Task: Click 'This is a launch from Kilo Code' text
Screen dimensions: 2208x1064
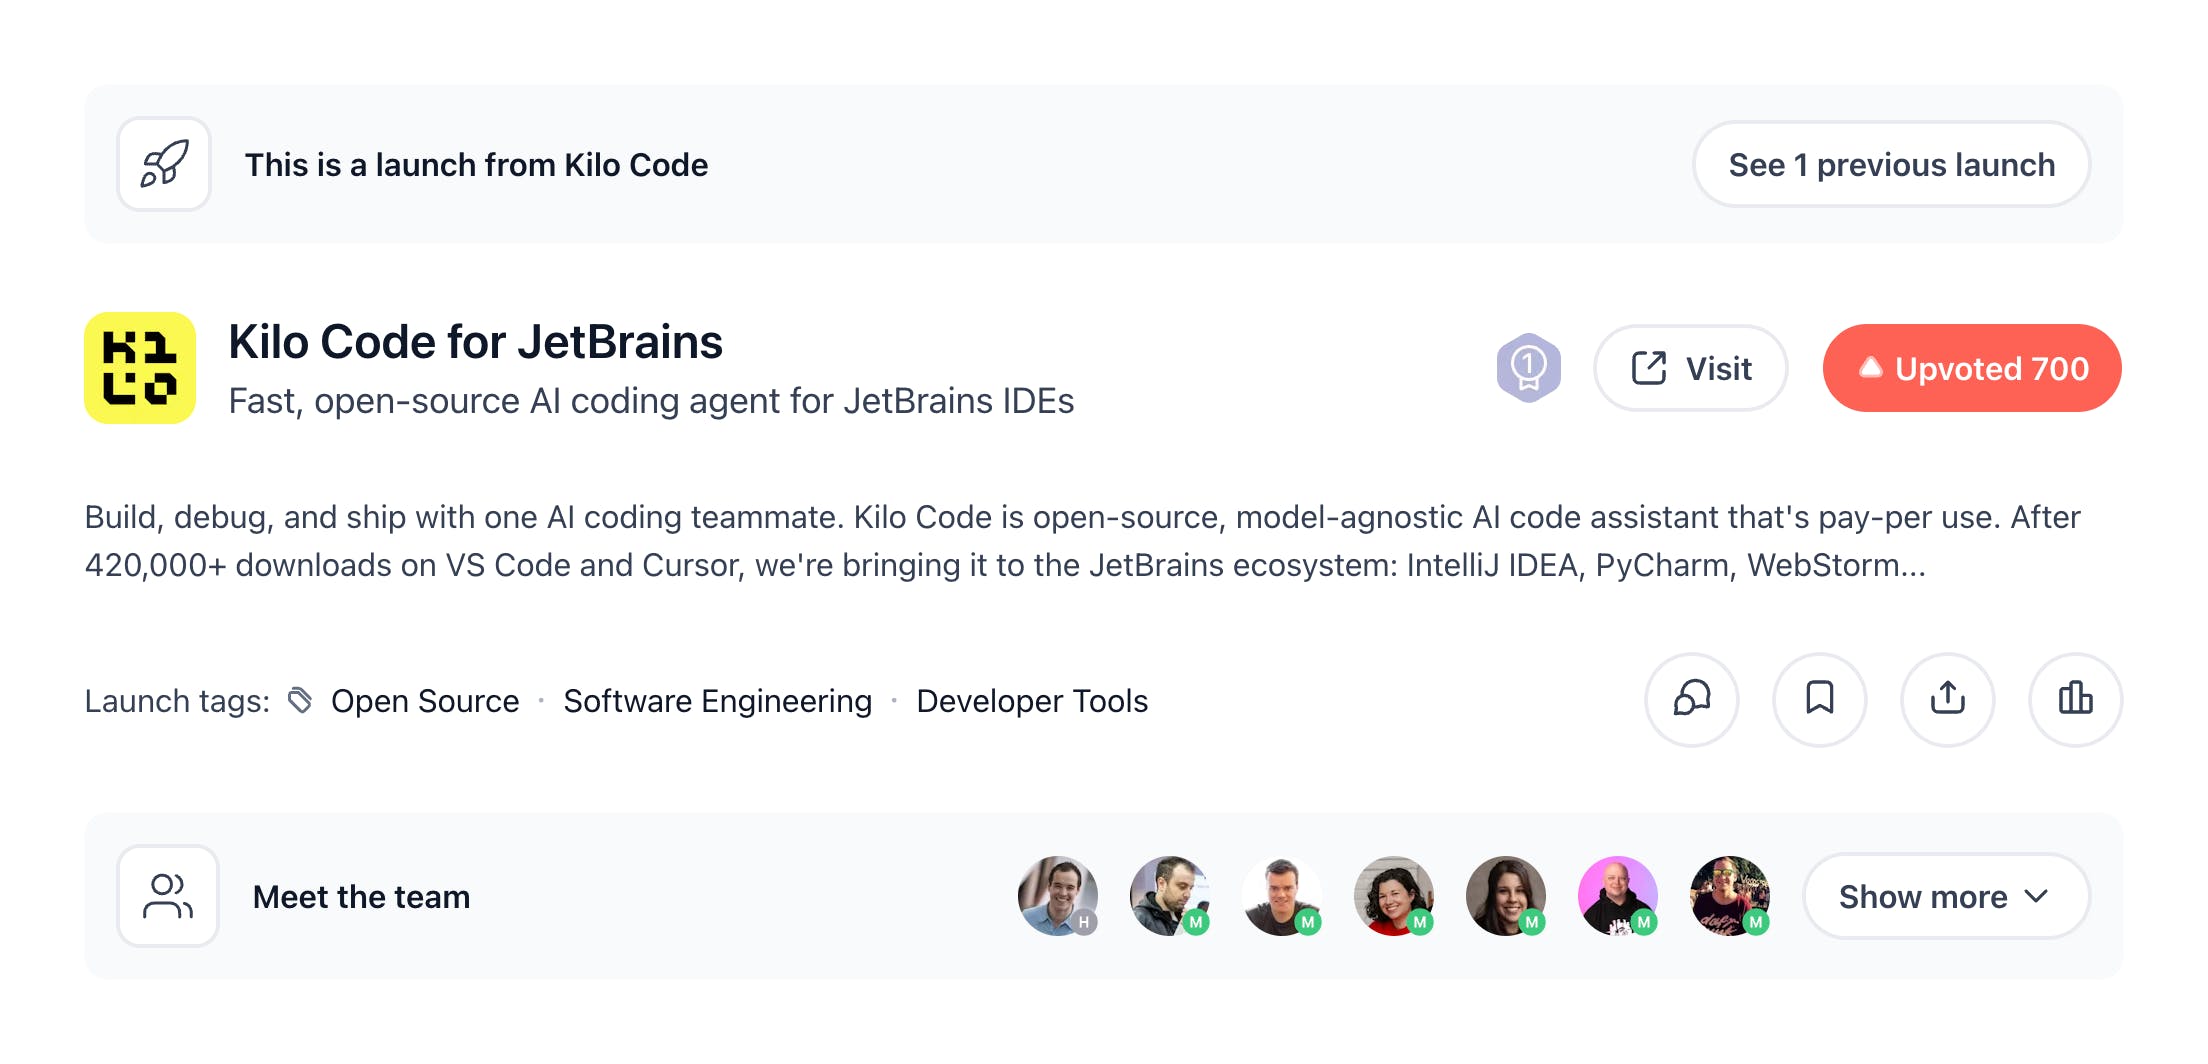Action: 476,165
